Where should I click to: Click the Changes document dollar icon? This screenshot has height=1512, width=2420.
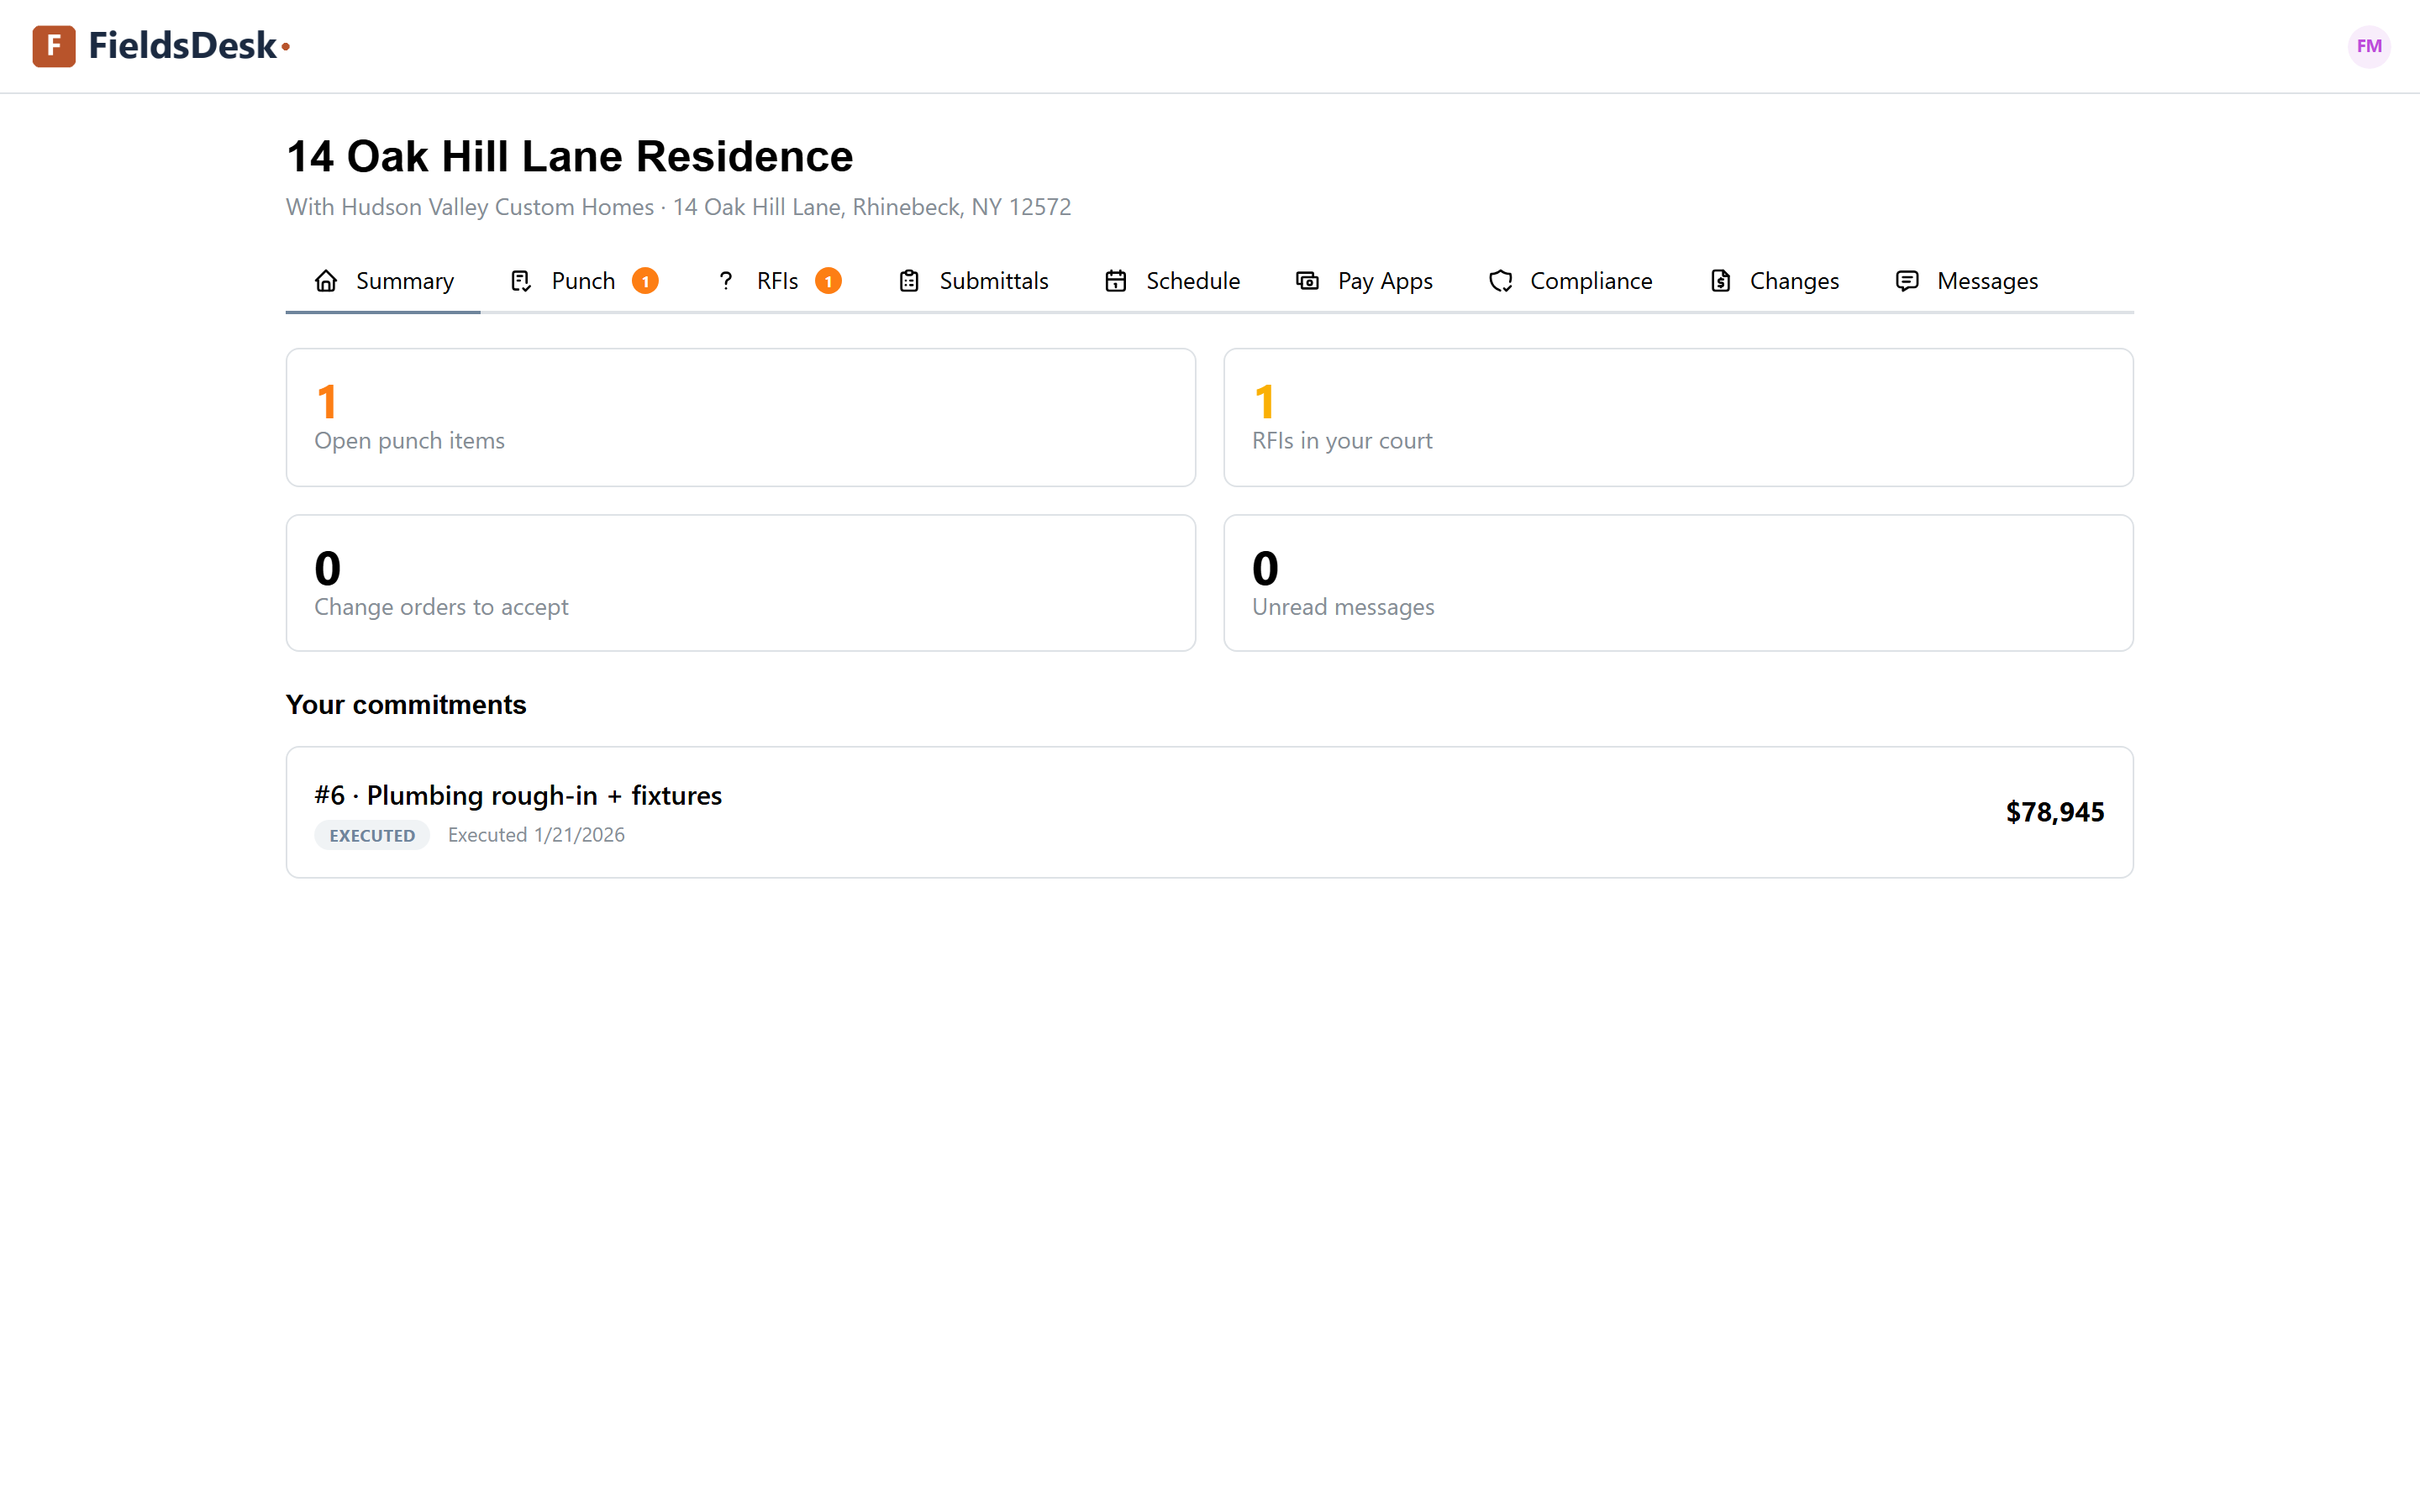point(1720,281)
